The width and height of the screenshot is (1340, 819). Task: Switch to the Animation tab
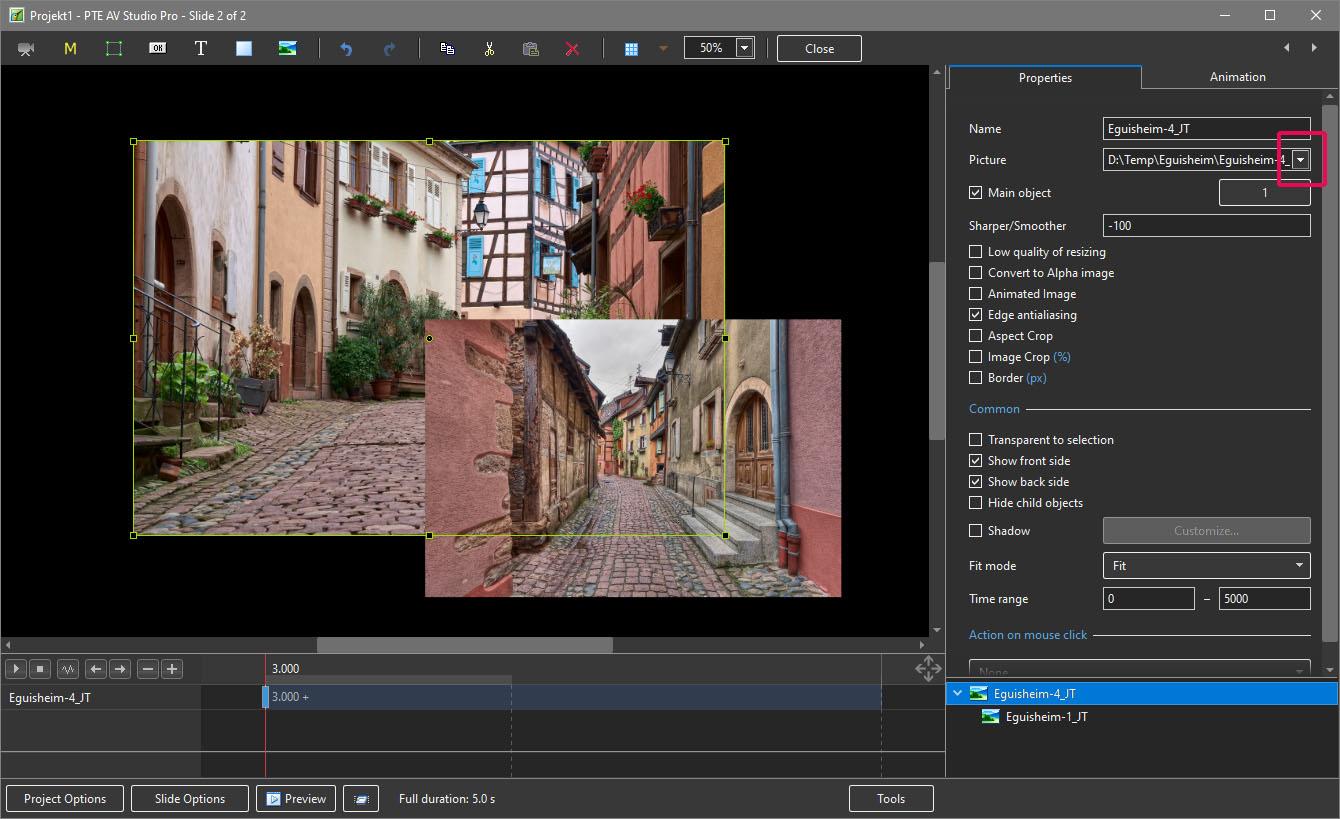(1237, 77)
